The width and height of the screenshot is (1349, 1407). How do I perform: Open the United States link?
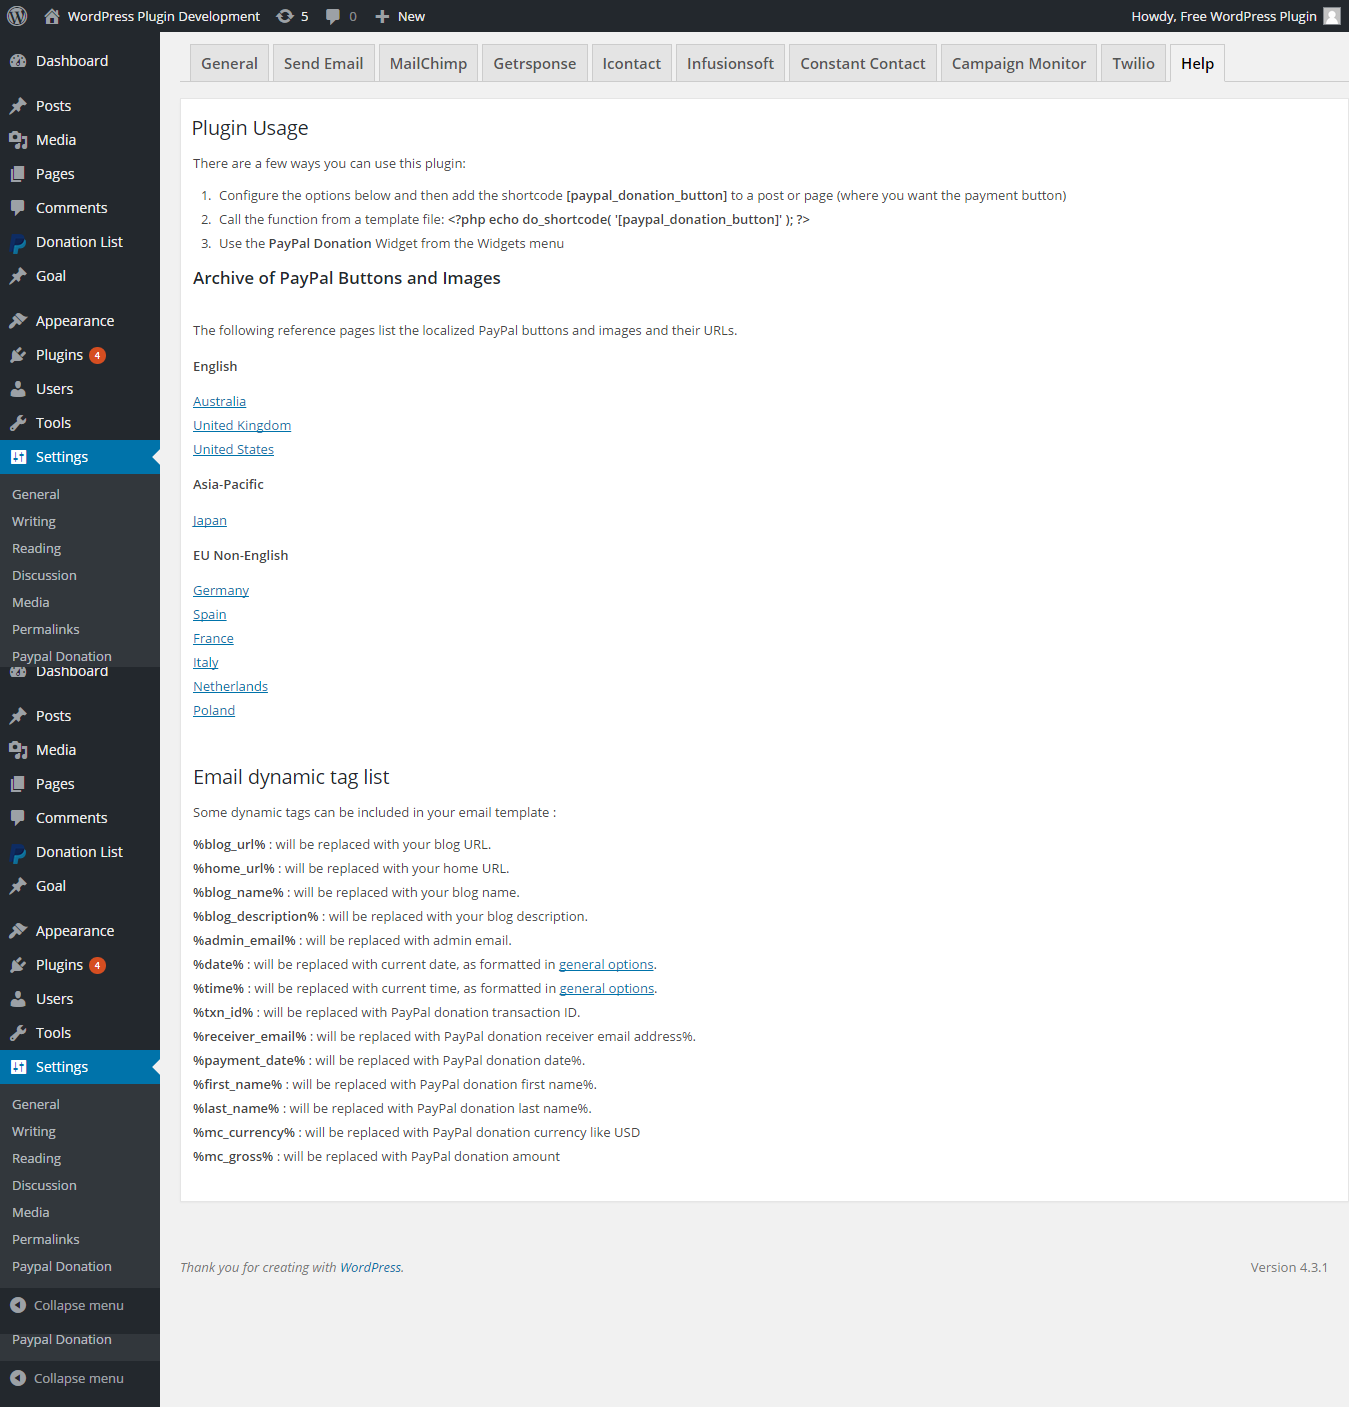pos(233,449)
